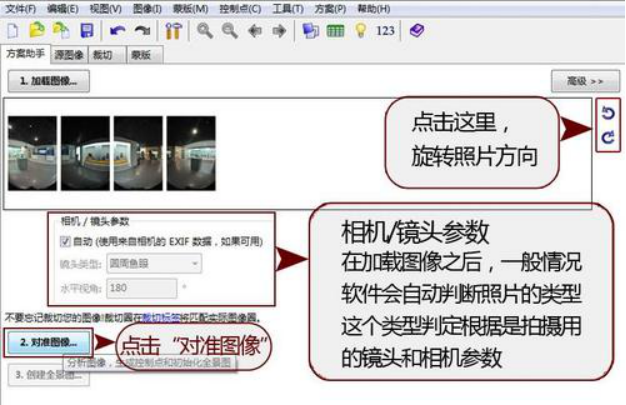The height and width of the screenshot is (405, 626).
Task: Switch to the 源图像 tab
Action: pos(68,54)
